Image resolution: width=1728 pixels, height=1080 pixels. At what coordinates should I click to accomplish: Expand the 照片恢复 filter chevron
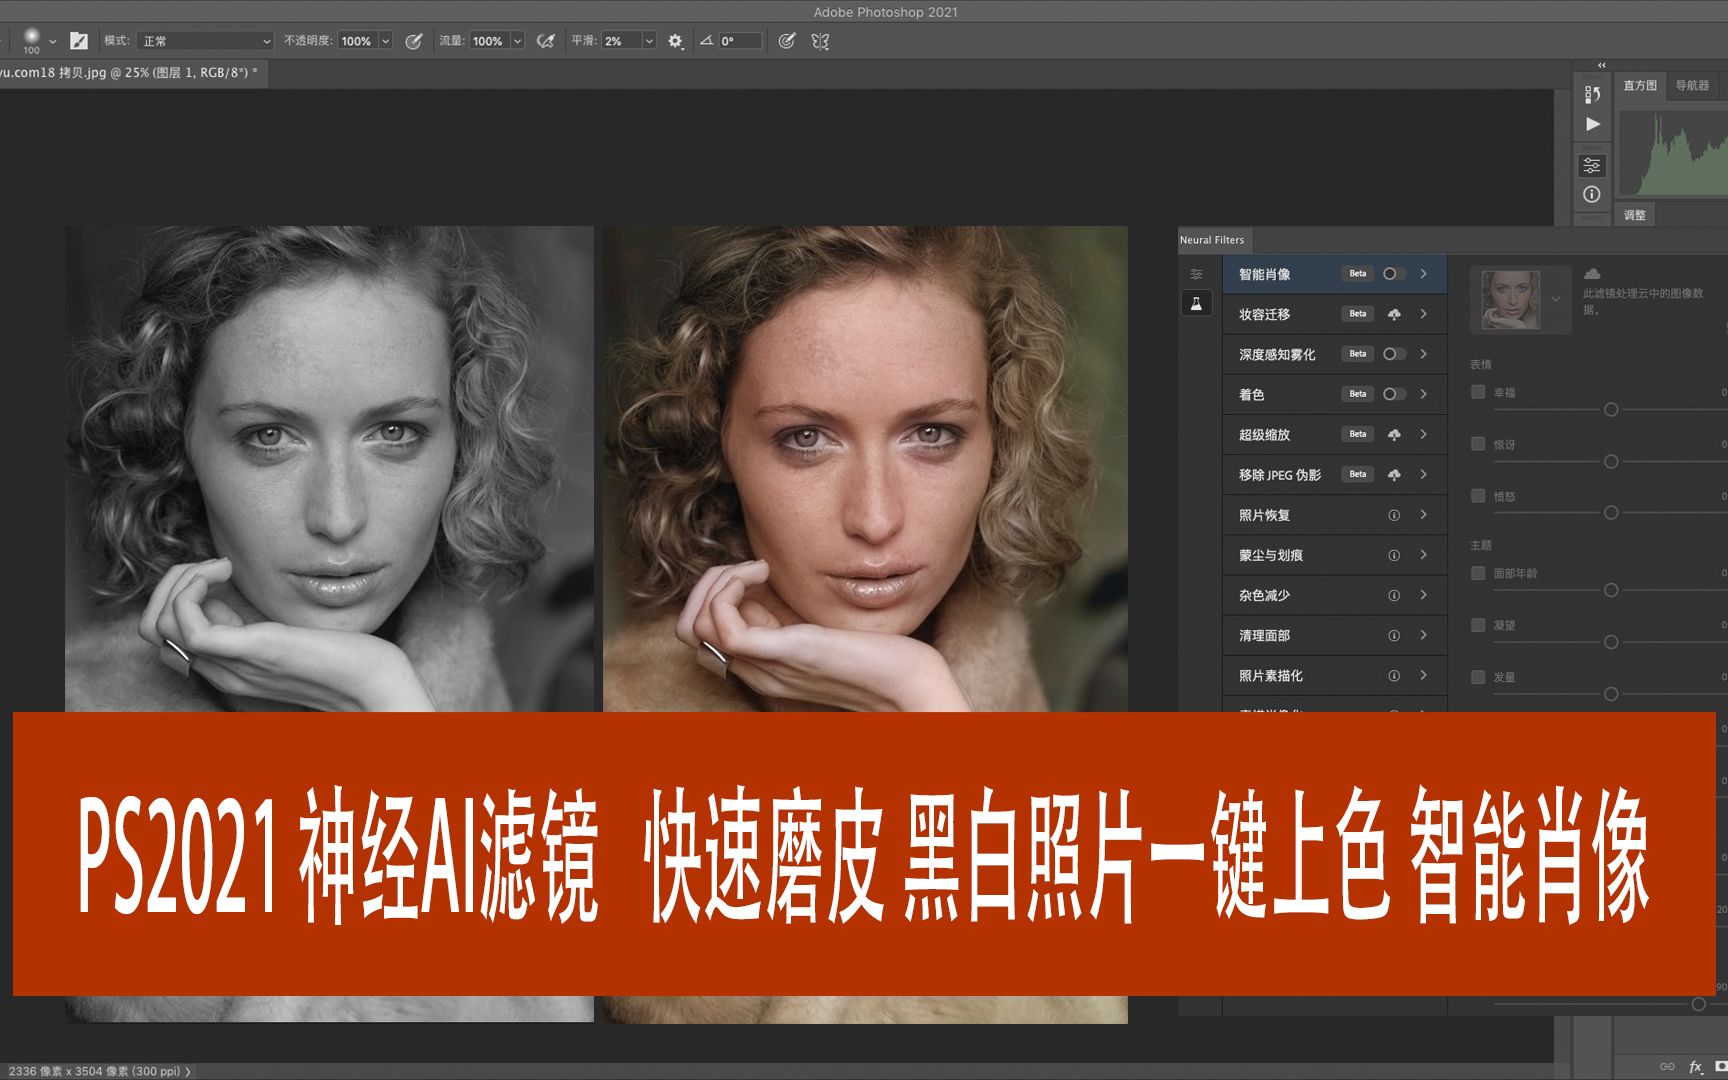tap(1424, 515)
